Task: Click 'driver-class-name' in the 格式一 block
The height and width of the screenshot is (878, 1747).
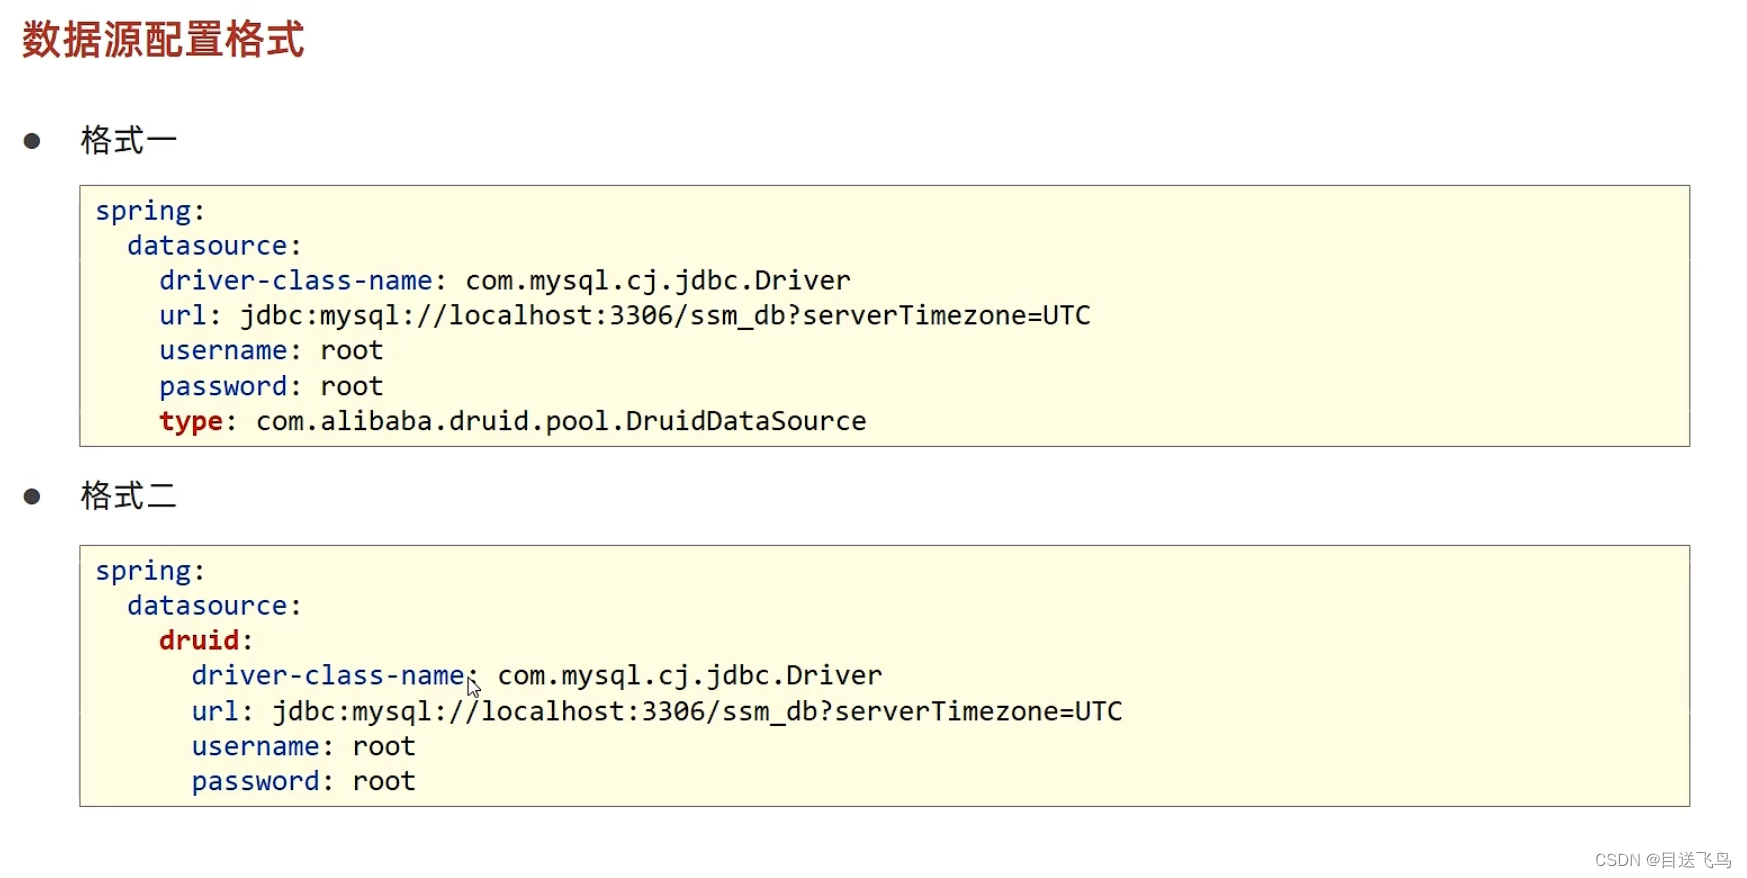Action: [x=296, y=281]
